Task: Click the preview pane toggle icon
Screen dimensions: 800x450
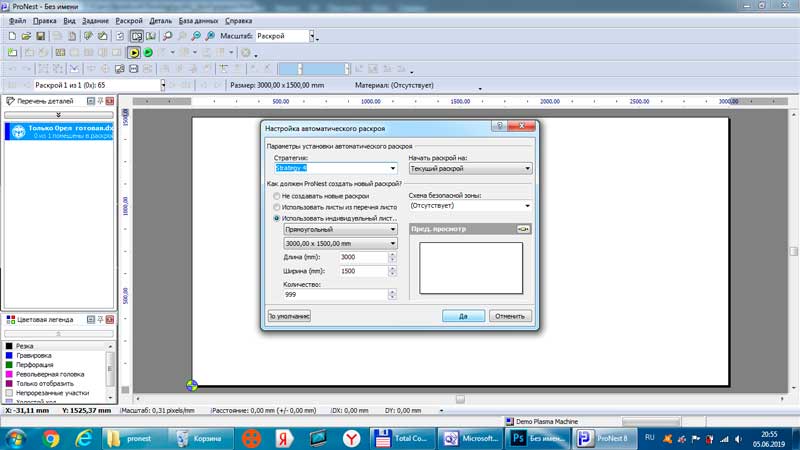Action: click(523, 229)
